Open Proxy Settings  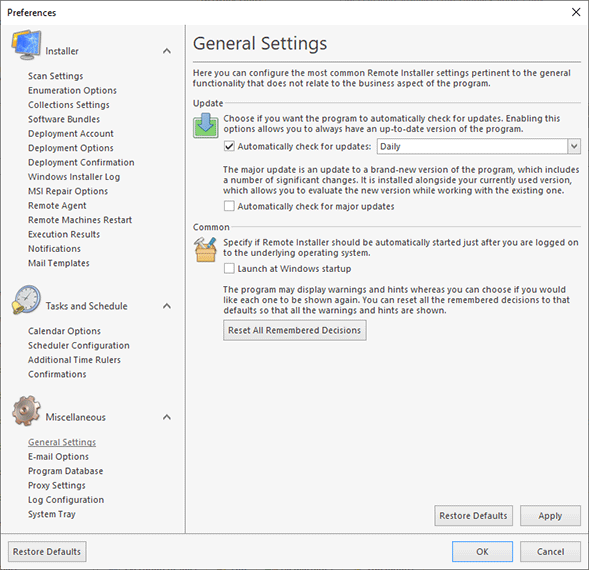(x=57, y=485)
